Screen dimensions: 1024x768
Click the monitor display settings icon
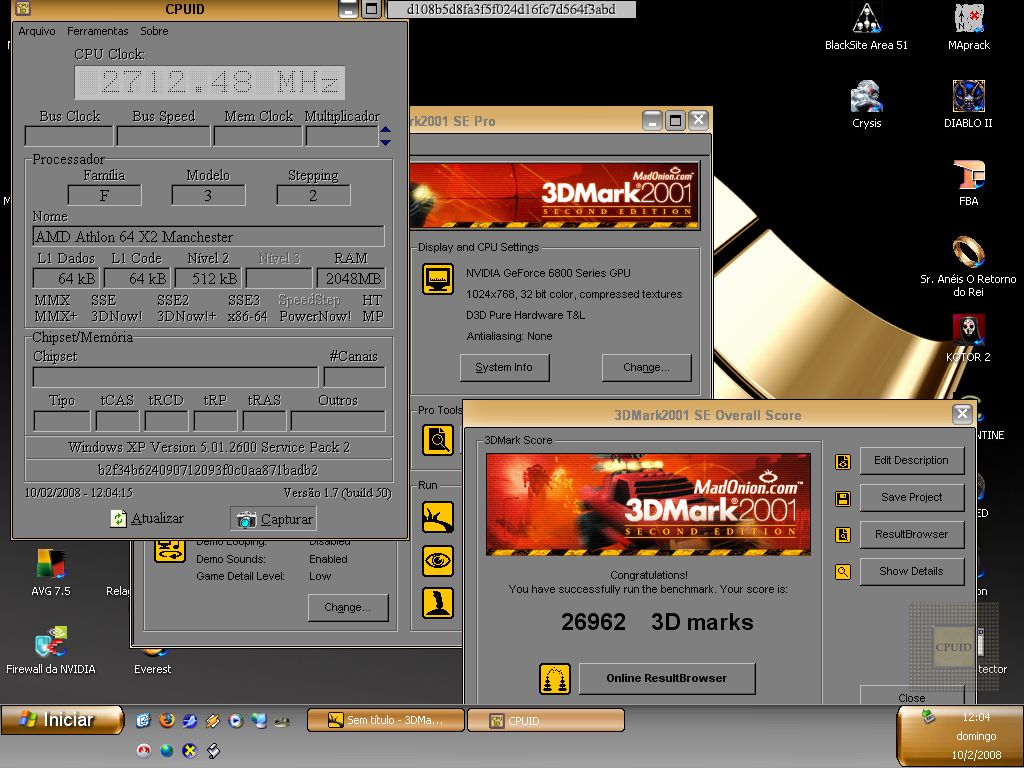438,280
